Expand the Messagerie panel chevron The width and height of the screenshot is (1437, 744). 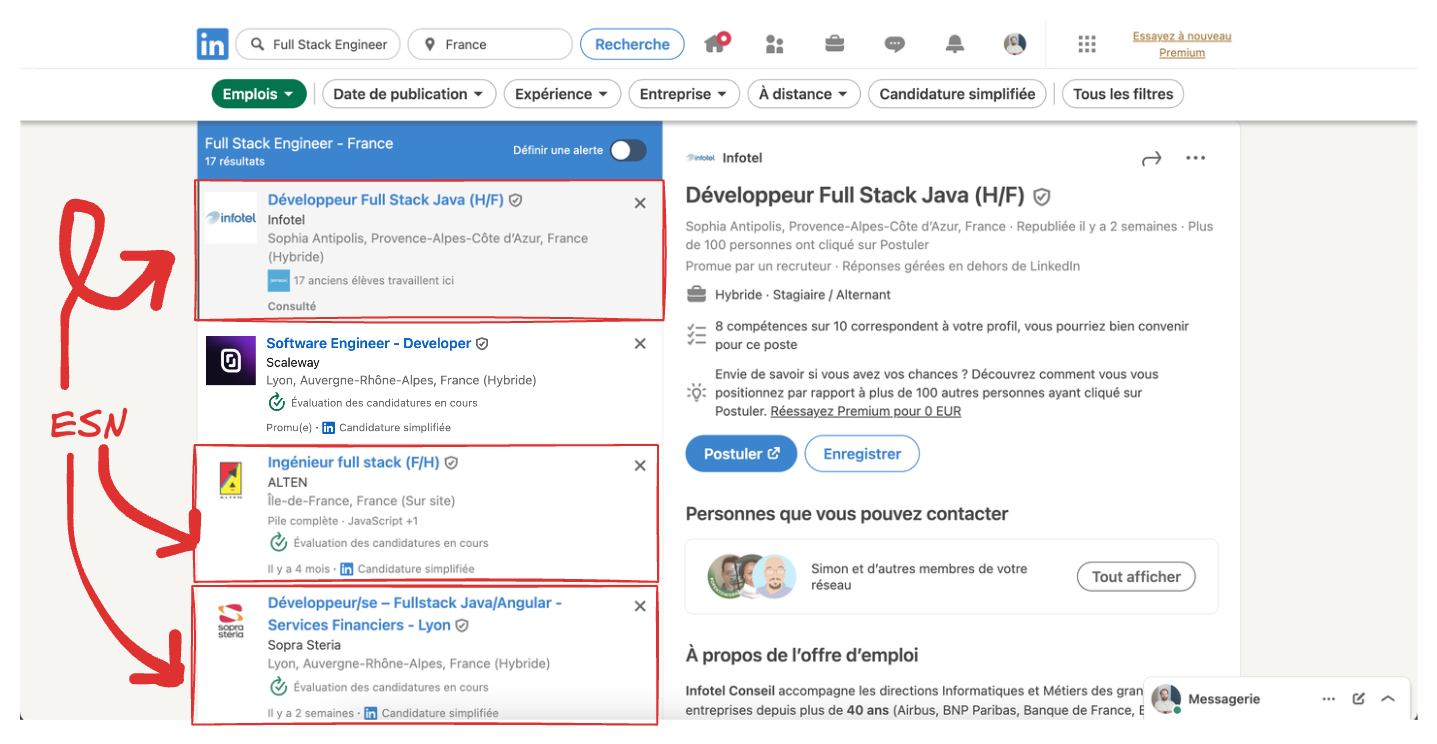1388,699
